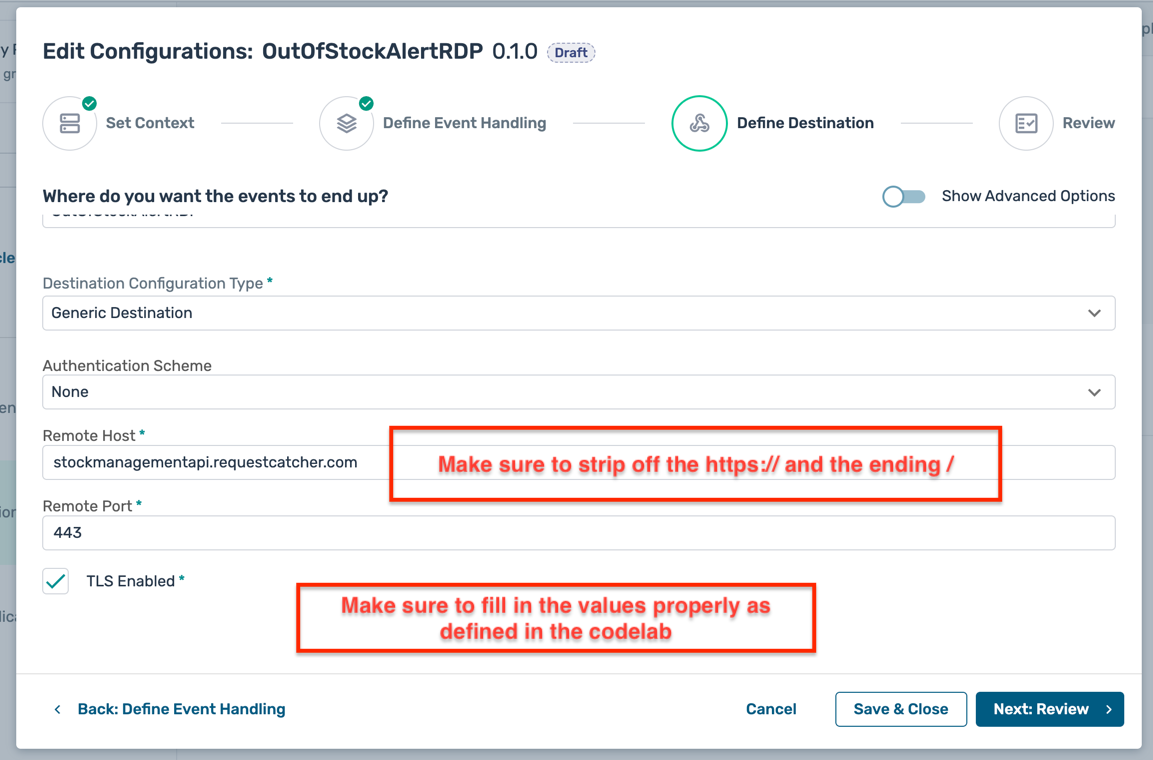Click the Save & Close button
The height and width of the screenshot is (760, 1153).
(900, 709)
